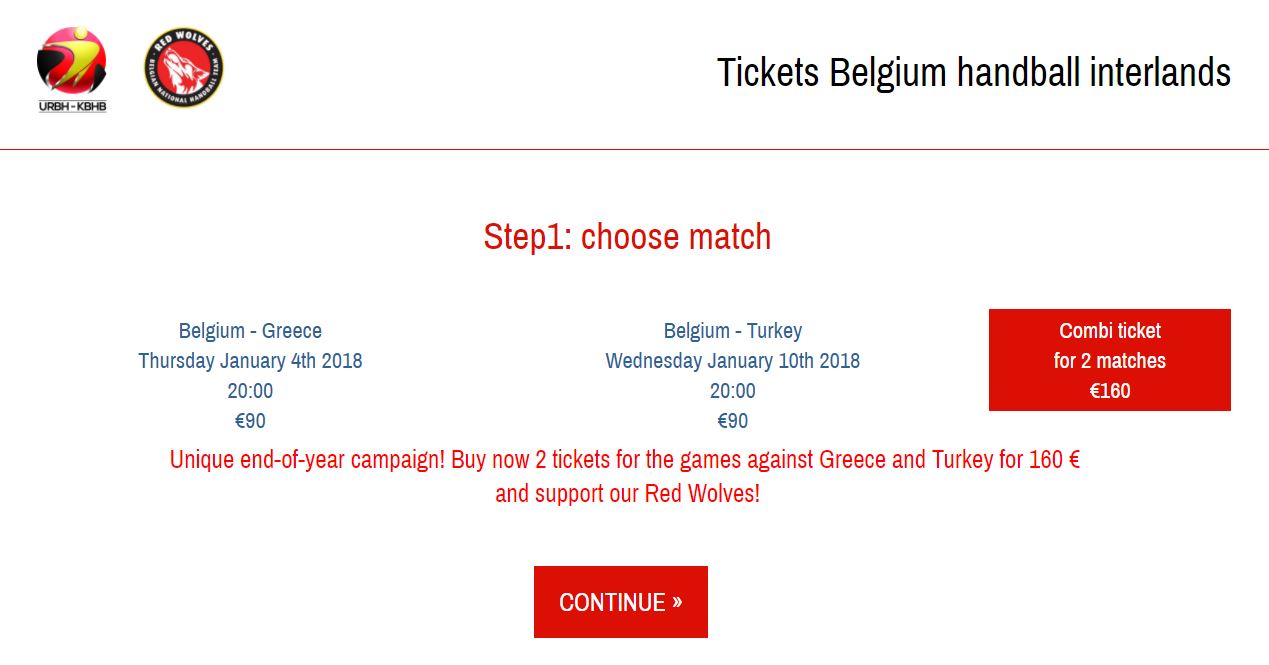Click the 20:00 time under Belgium - Greece
The image size is (1269, 665).
pos(250,390)
